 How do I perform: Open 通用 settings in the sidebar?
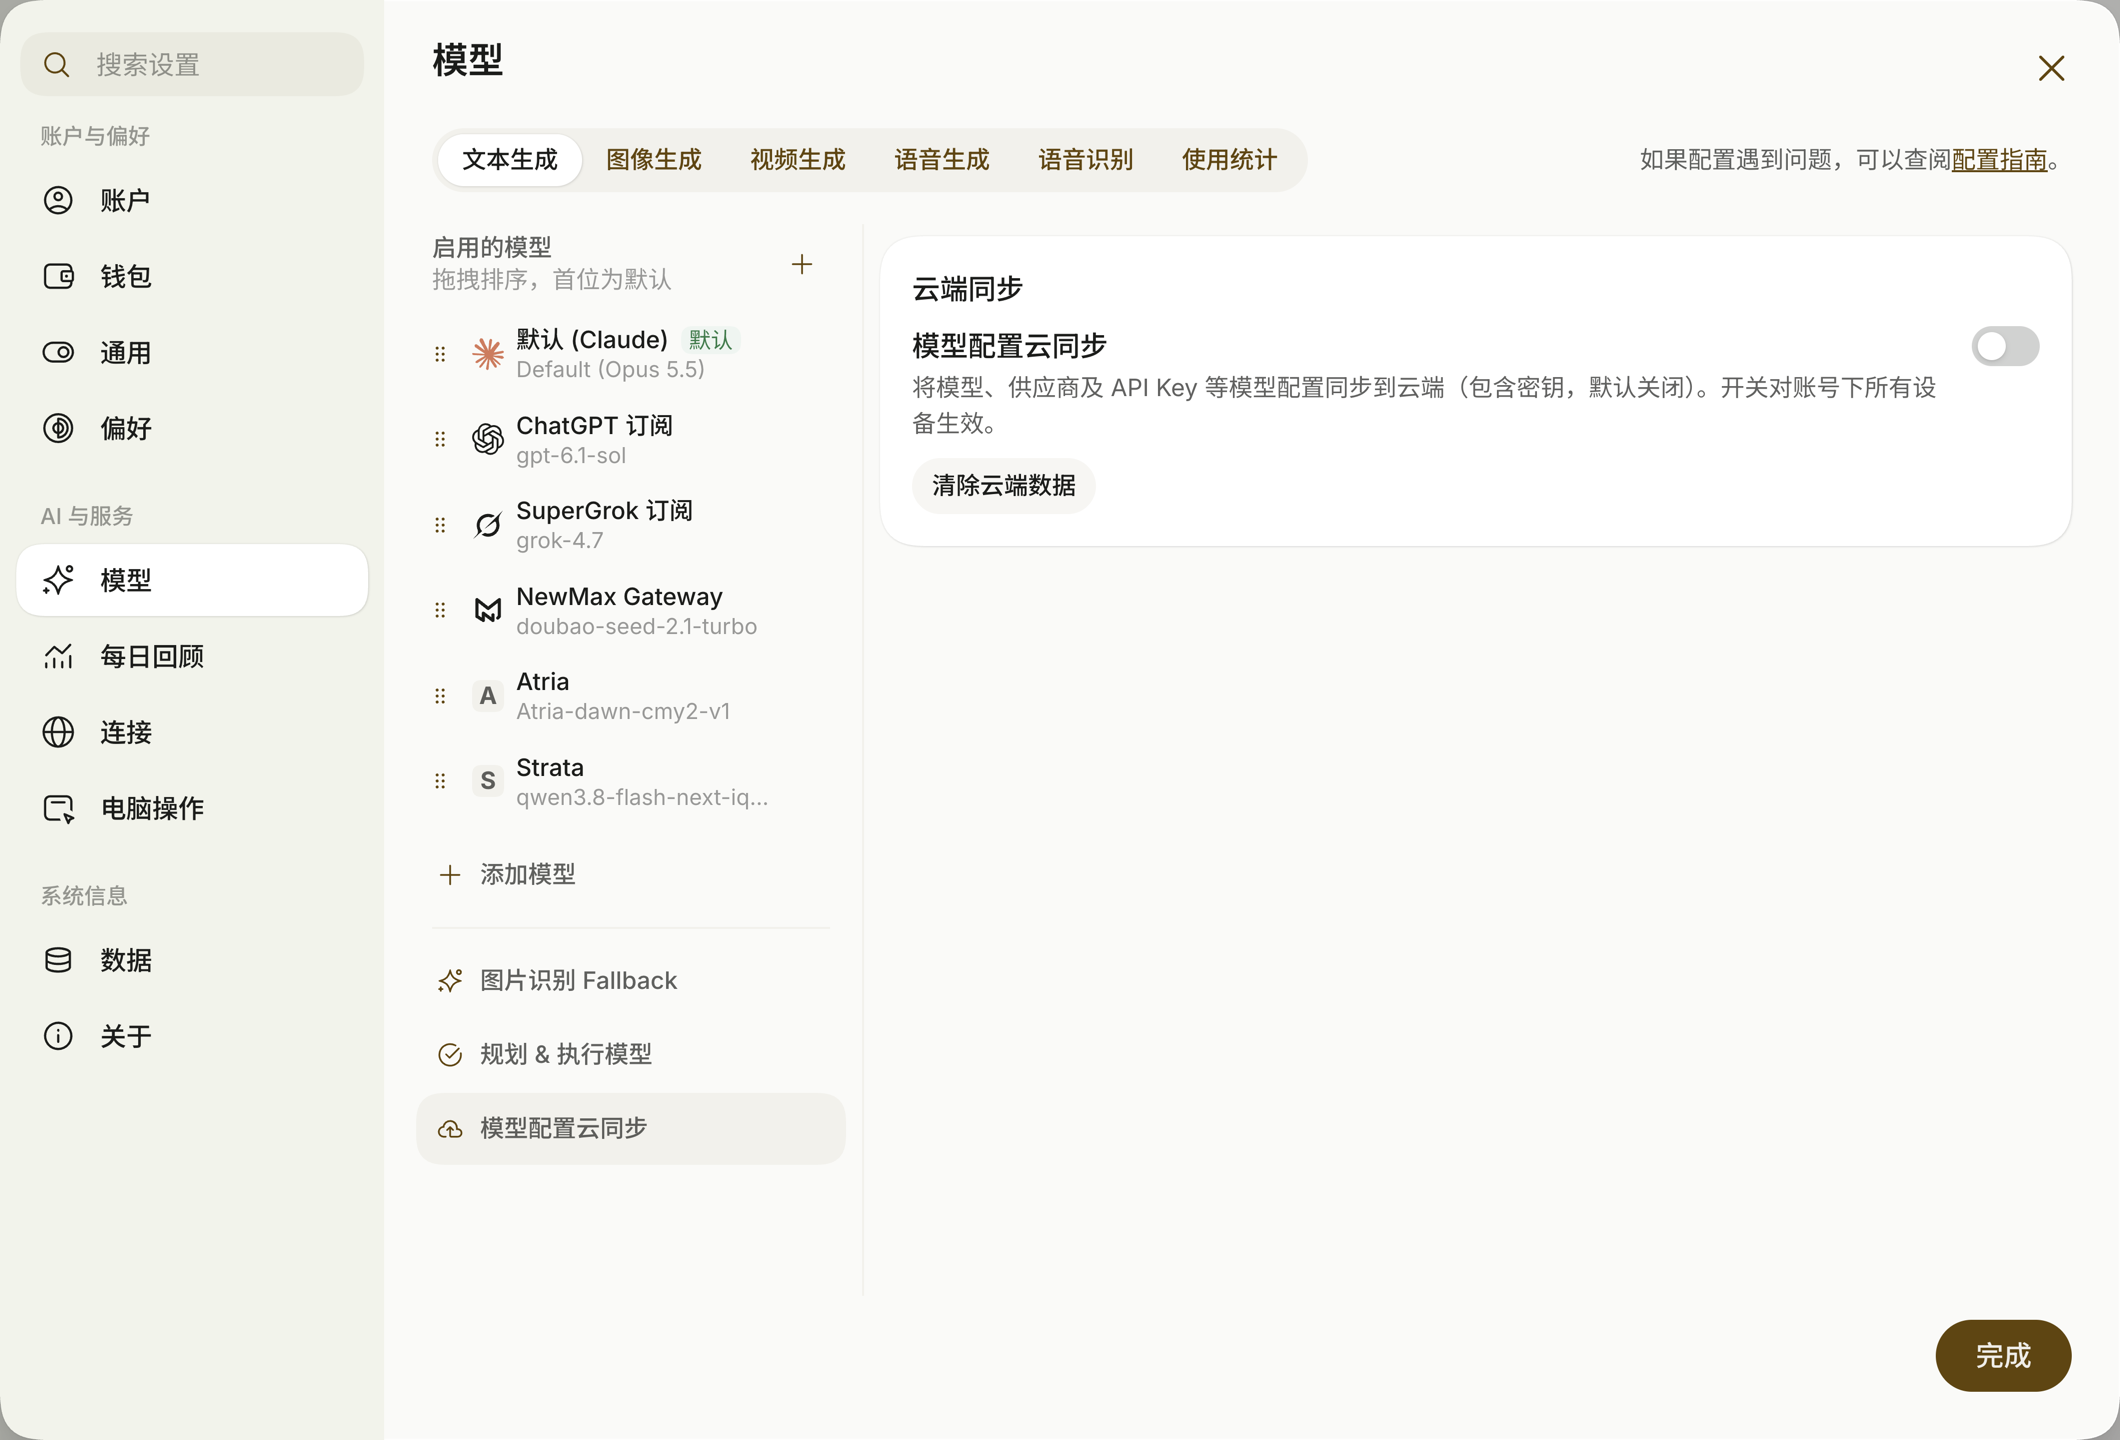pos(192,352)
